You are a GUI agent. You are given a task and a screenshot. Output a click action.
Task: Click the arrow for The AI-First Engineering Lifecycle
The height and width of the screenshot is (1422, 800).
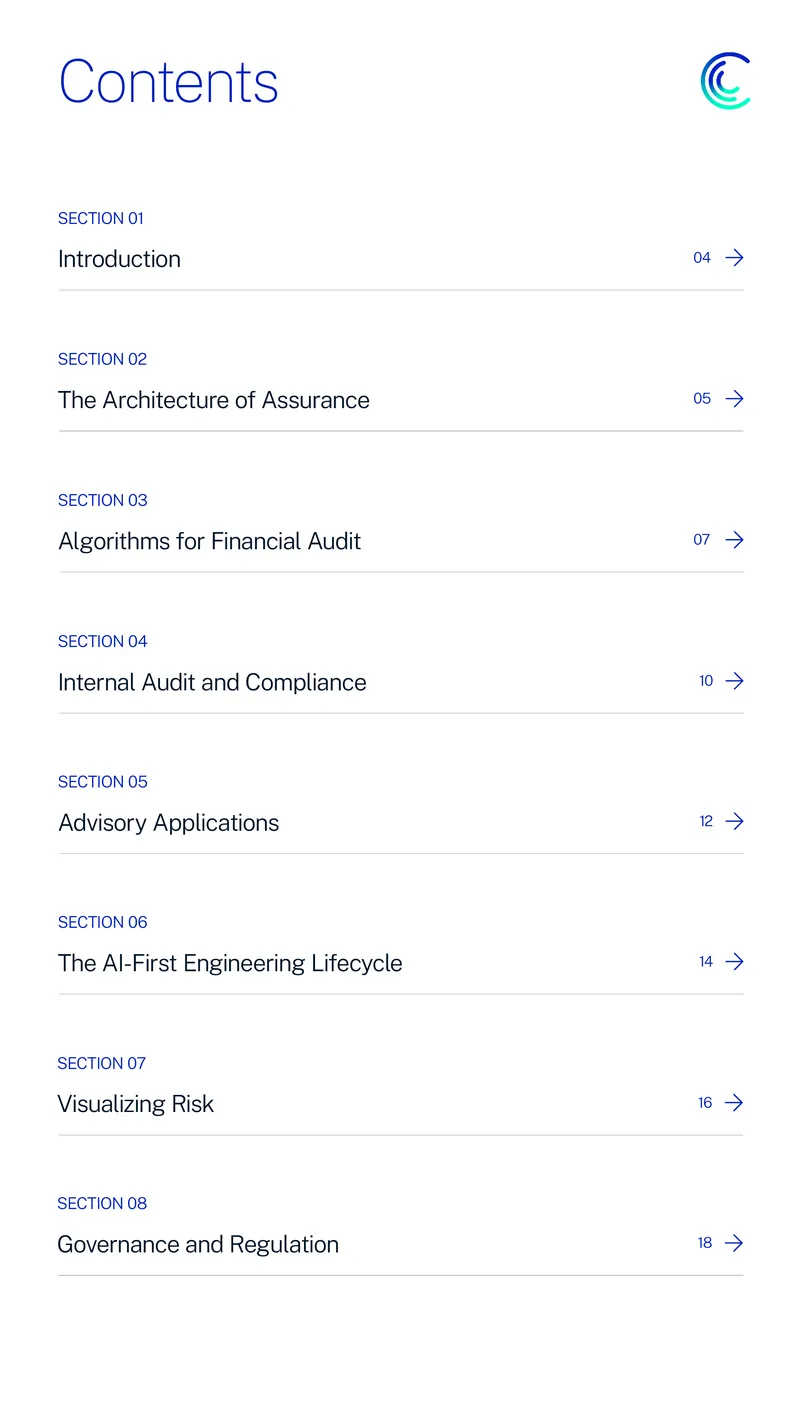click(734, 962)
